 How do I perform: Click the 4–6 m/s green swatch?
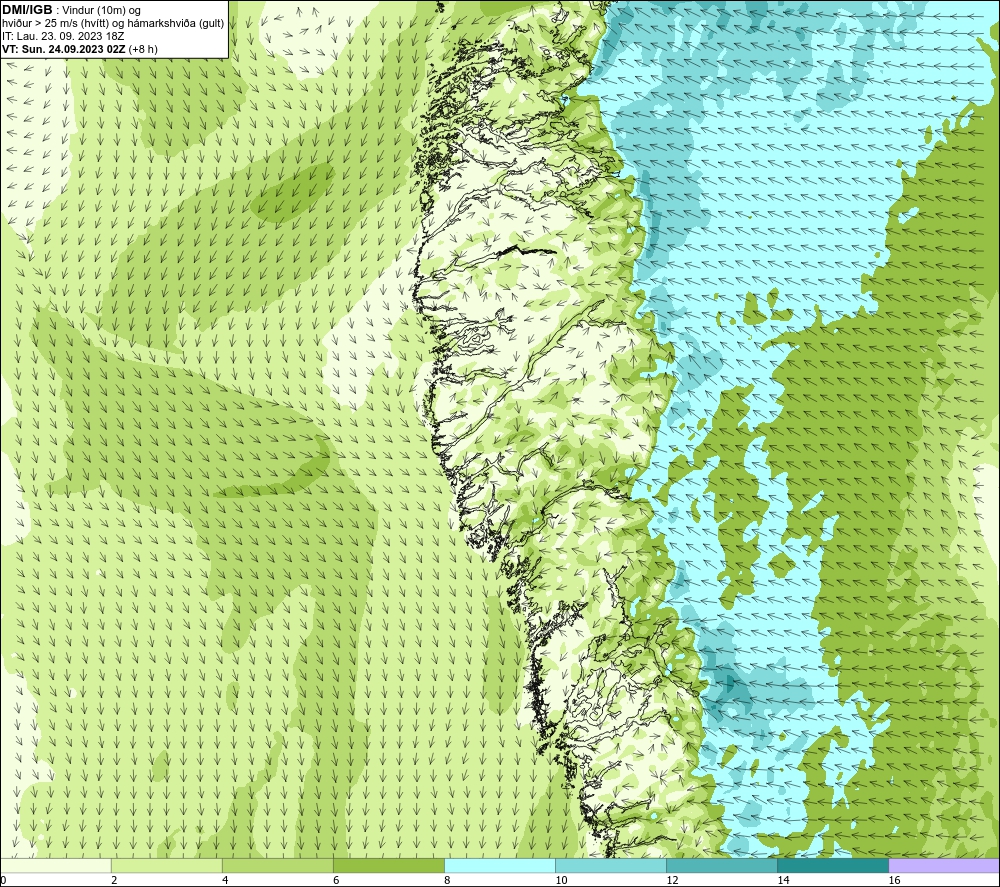[277, 865]
